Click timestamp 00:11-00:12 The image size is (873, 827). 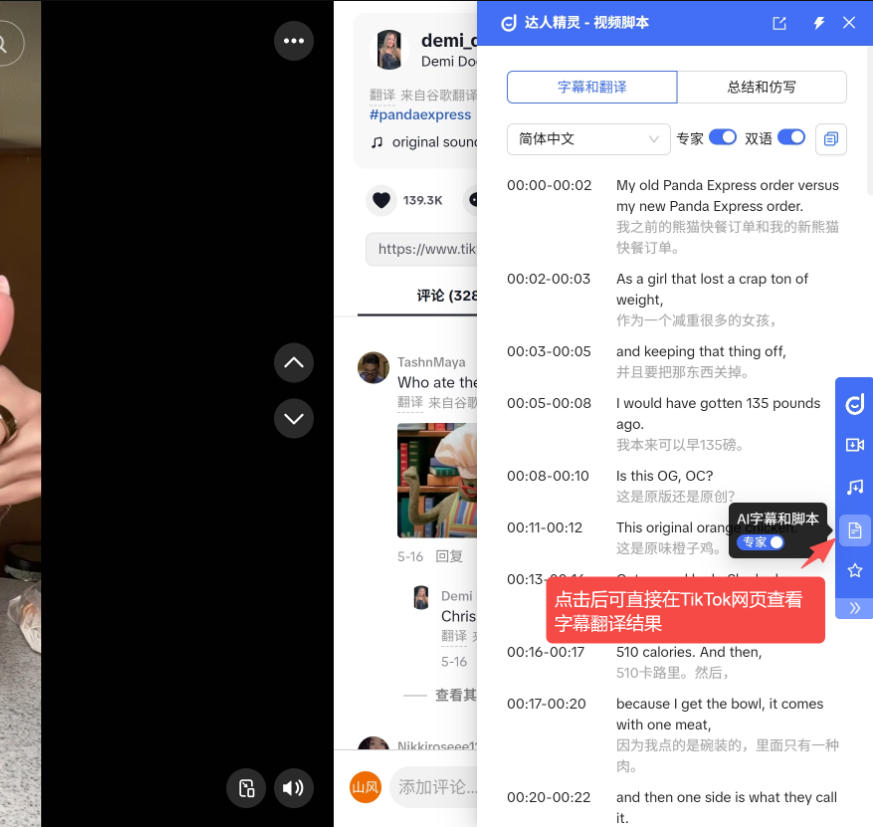click(545, 528)
